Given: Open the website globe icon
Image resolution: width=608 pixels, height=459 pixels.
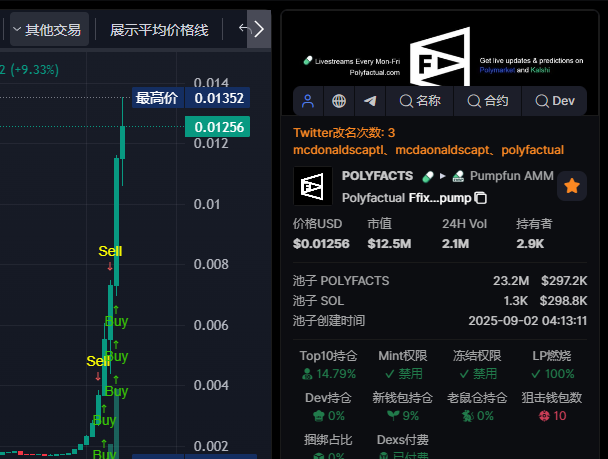Looking at the screenshot, I should 339,101.
